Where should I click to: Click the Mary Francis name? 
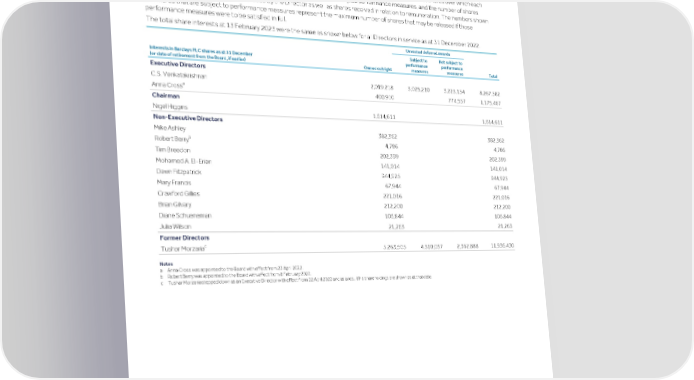174,183
